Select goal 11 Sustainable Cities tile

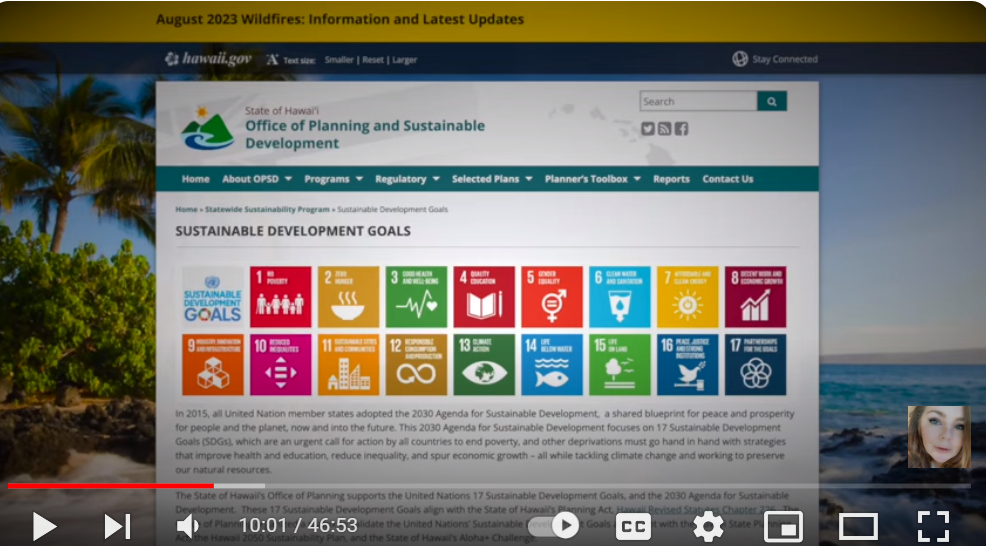click(x=348, y=365)
